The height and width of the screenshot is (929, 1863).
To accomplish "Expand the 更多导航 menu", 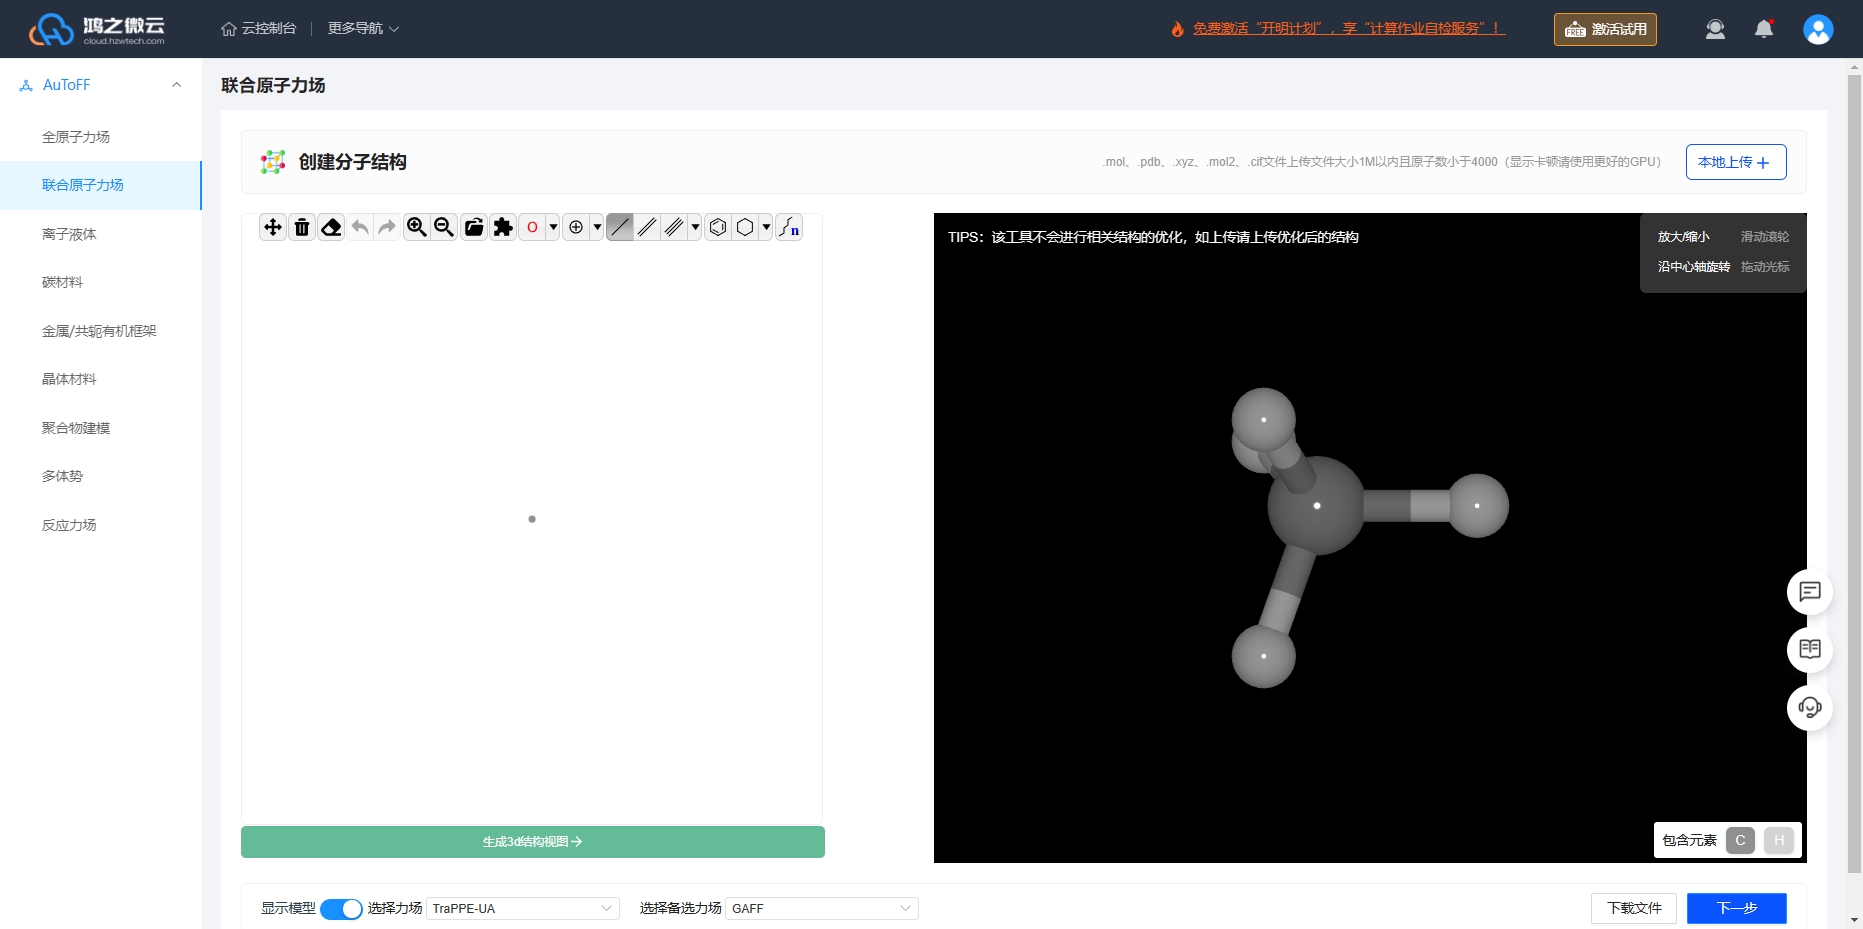I will pos(363,29).
